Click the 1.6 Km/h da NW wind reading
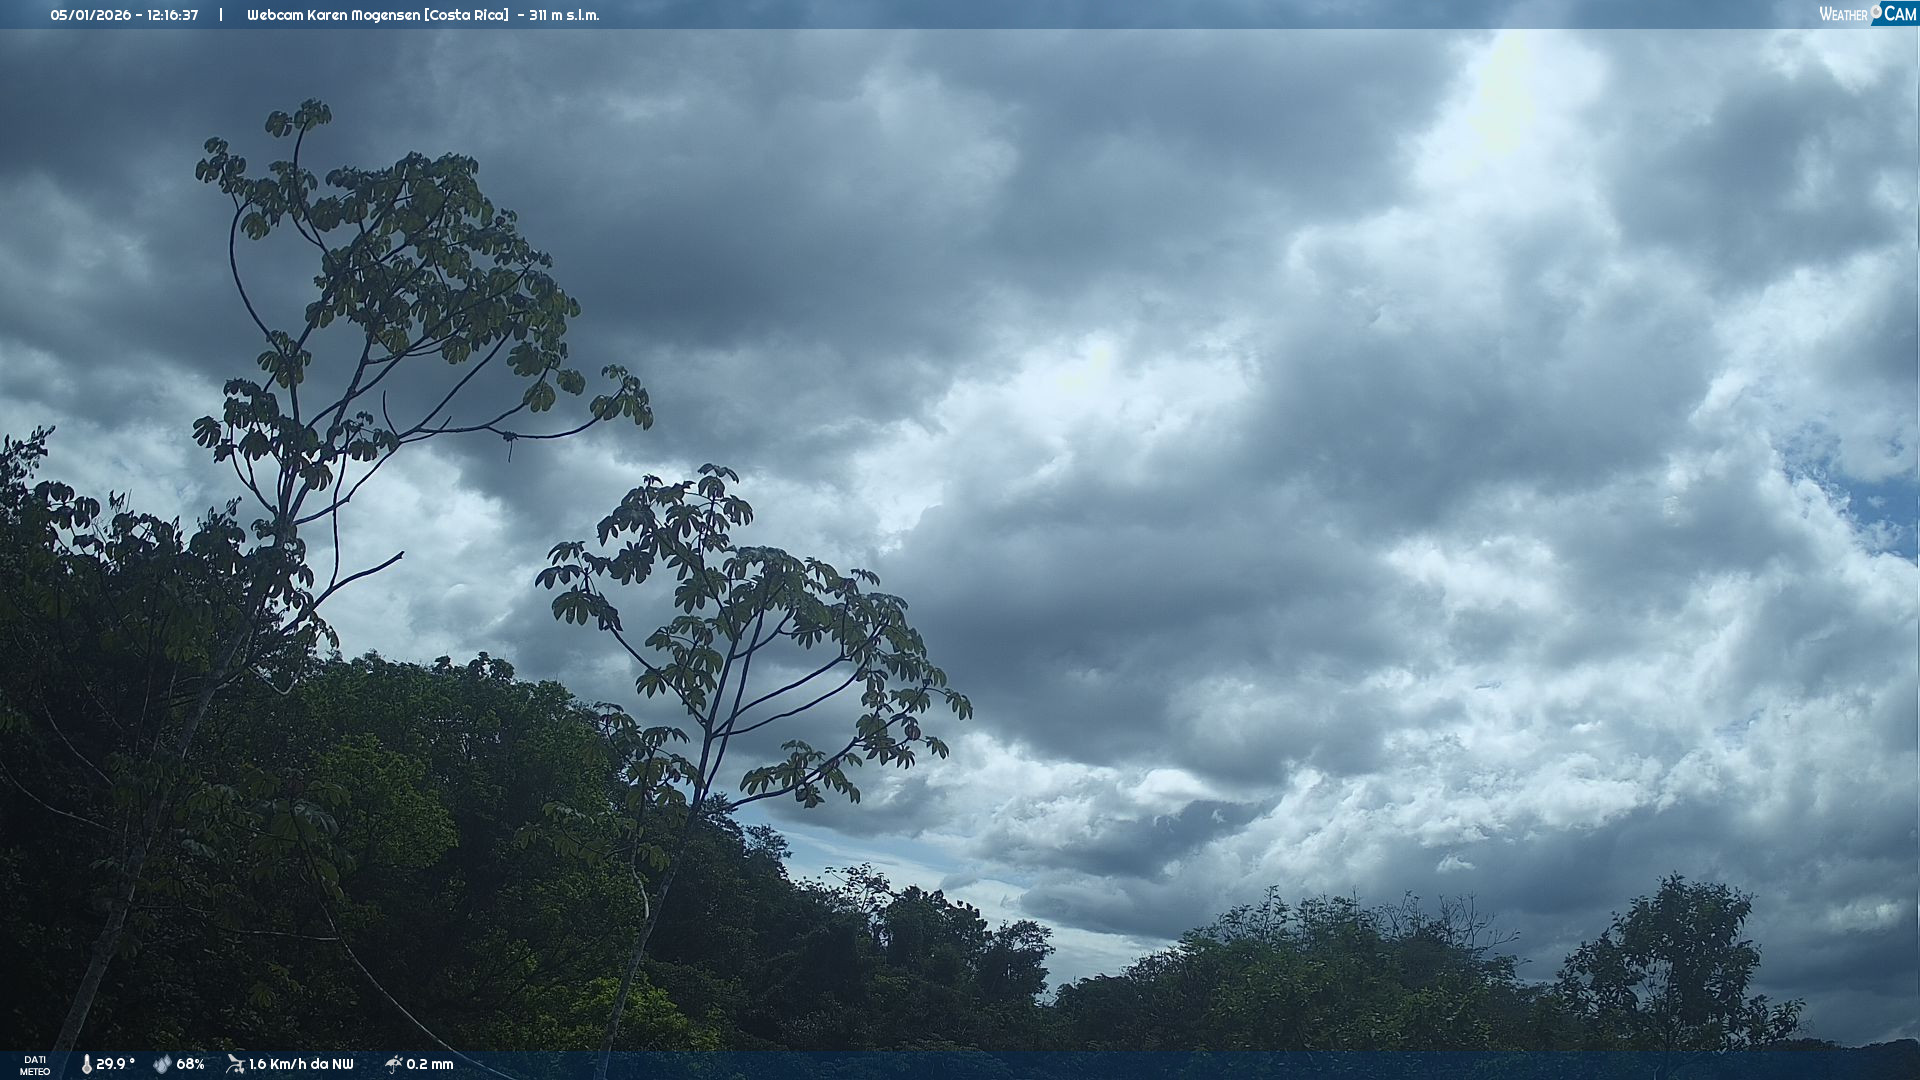 click(301, 1065)
